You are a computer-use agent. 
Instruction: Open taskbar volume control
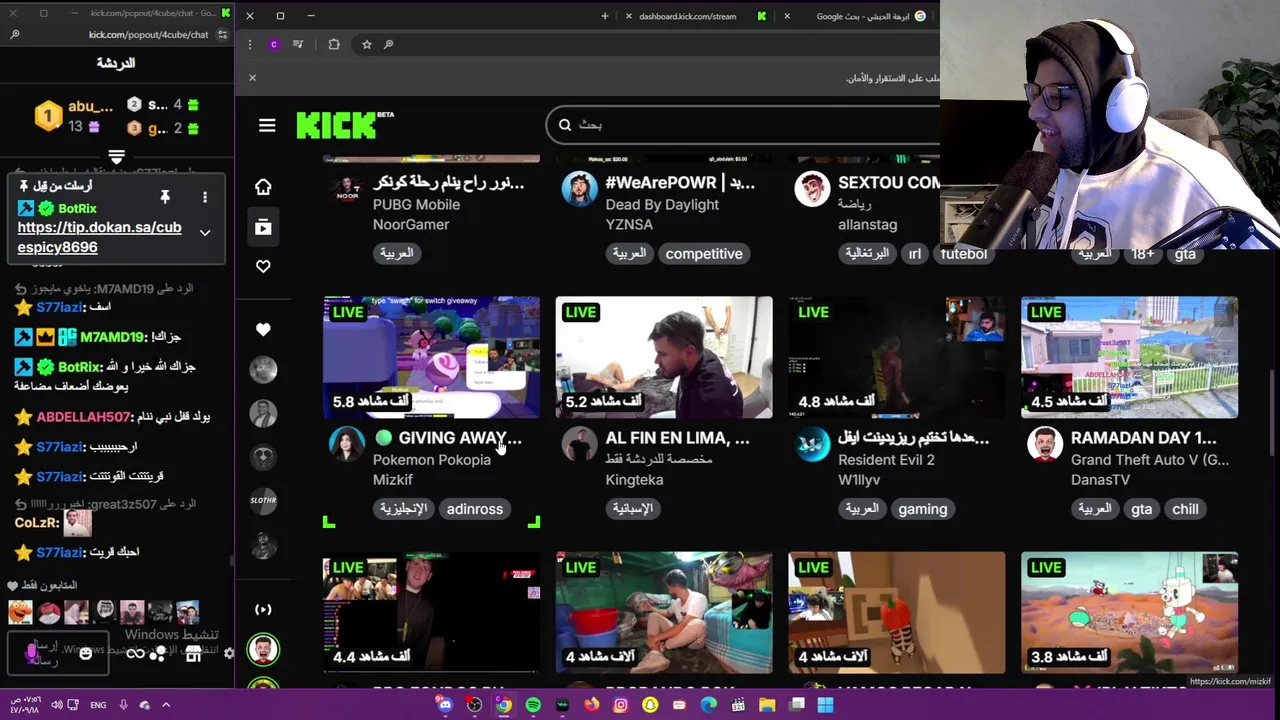point(57,705)
